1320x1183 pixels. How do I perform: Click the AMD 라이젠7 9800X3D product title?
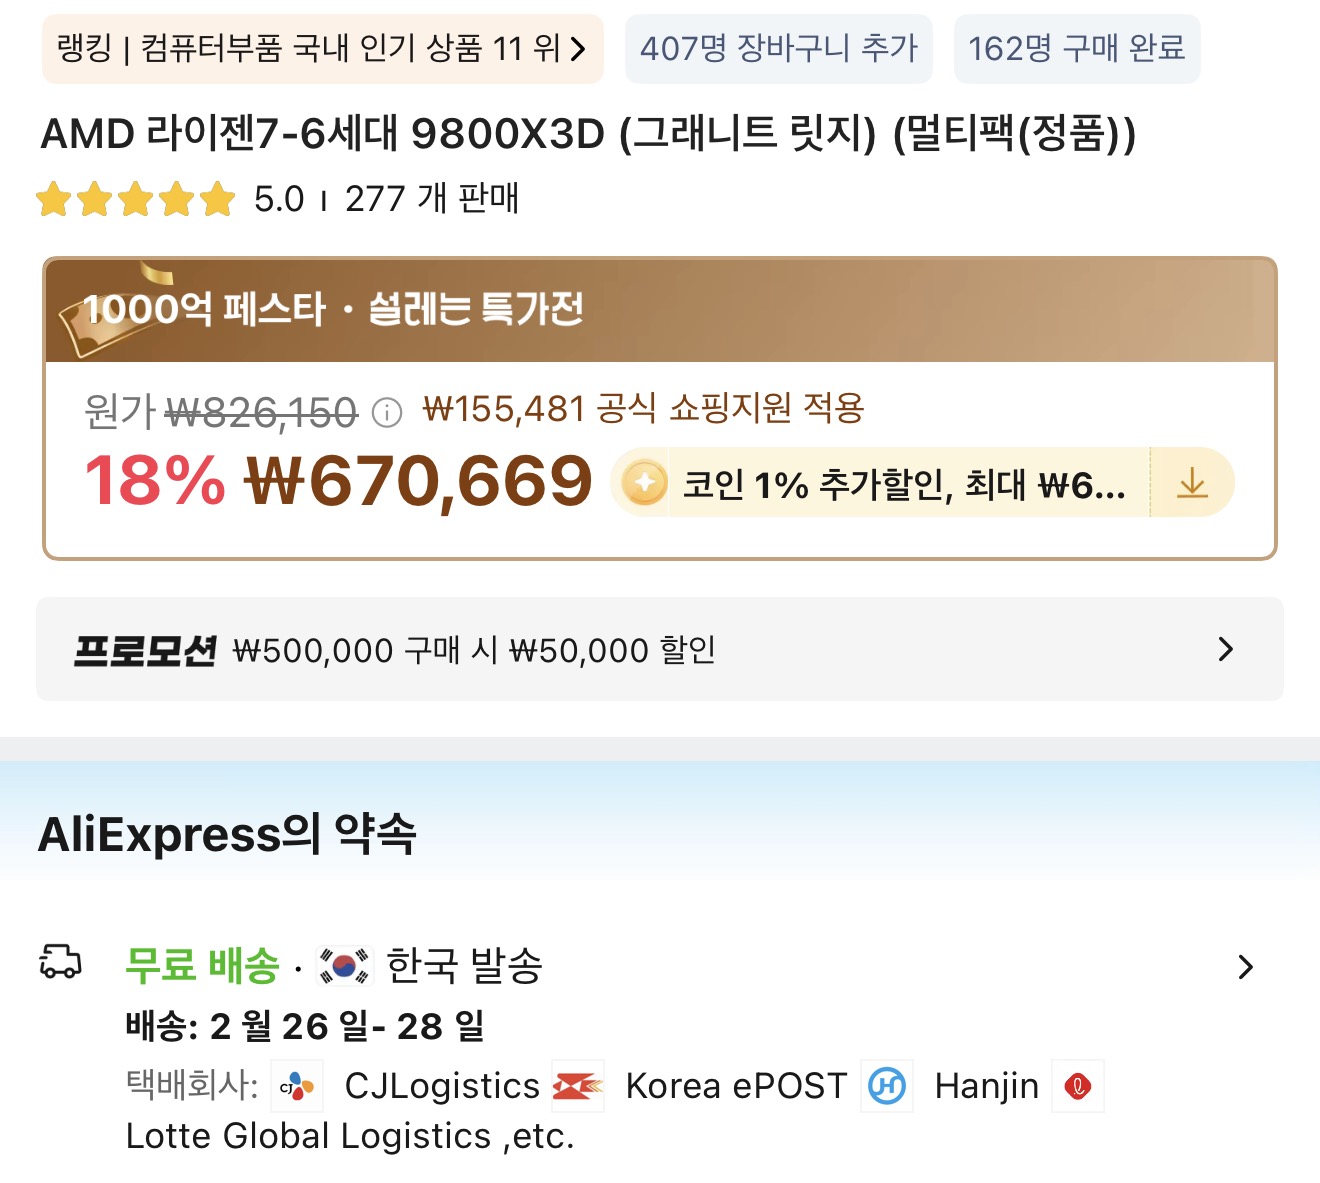click(588, 134)
